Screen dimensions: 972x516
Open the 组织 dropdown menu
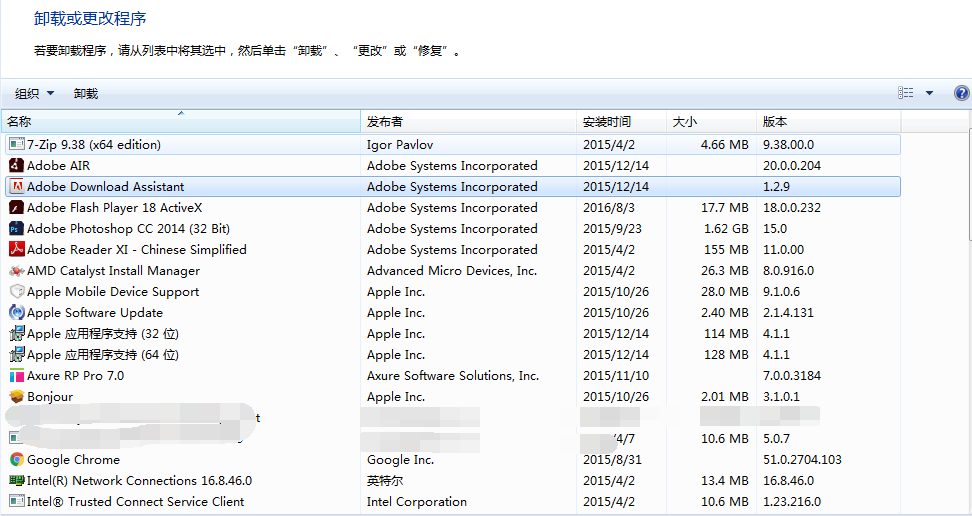(x=35, y=94)
